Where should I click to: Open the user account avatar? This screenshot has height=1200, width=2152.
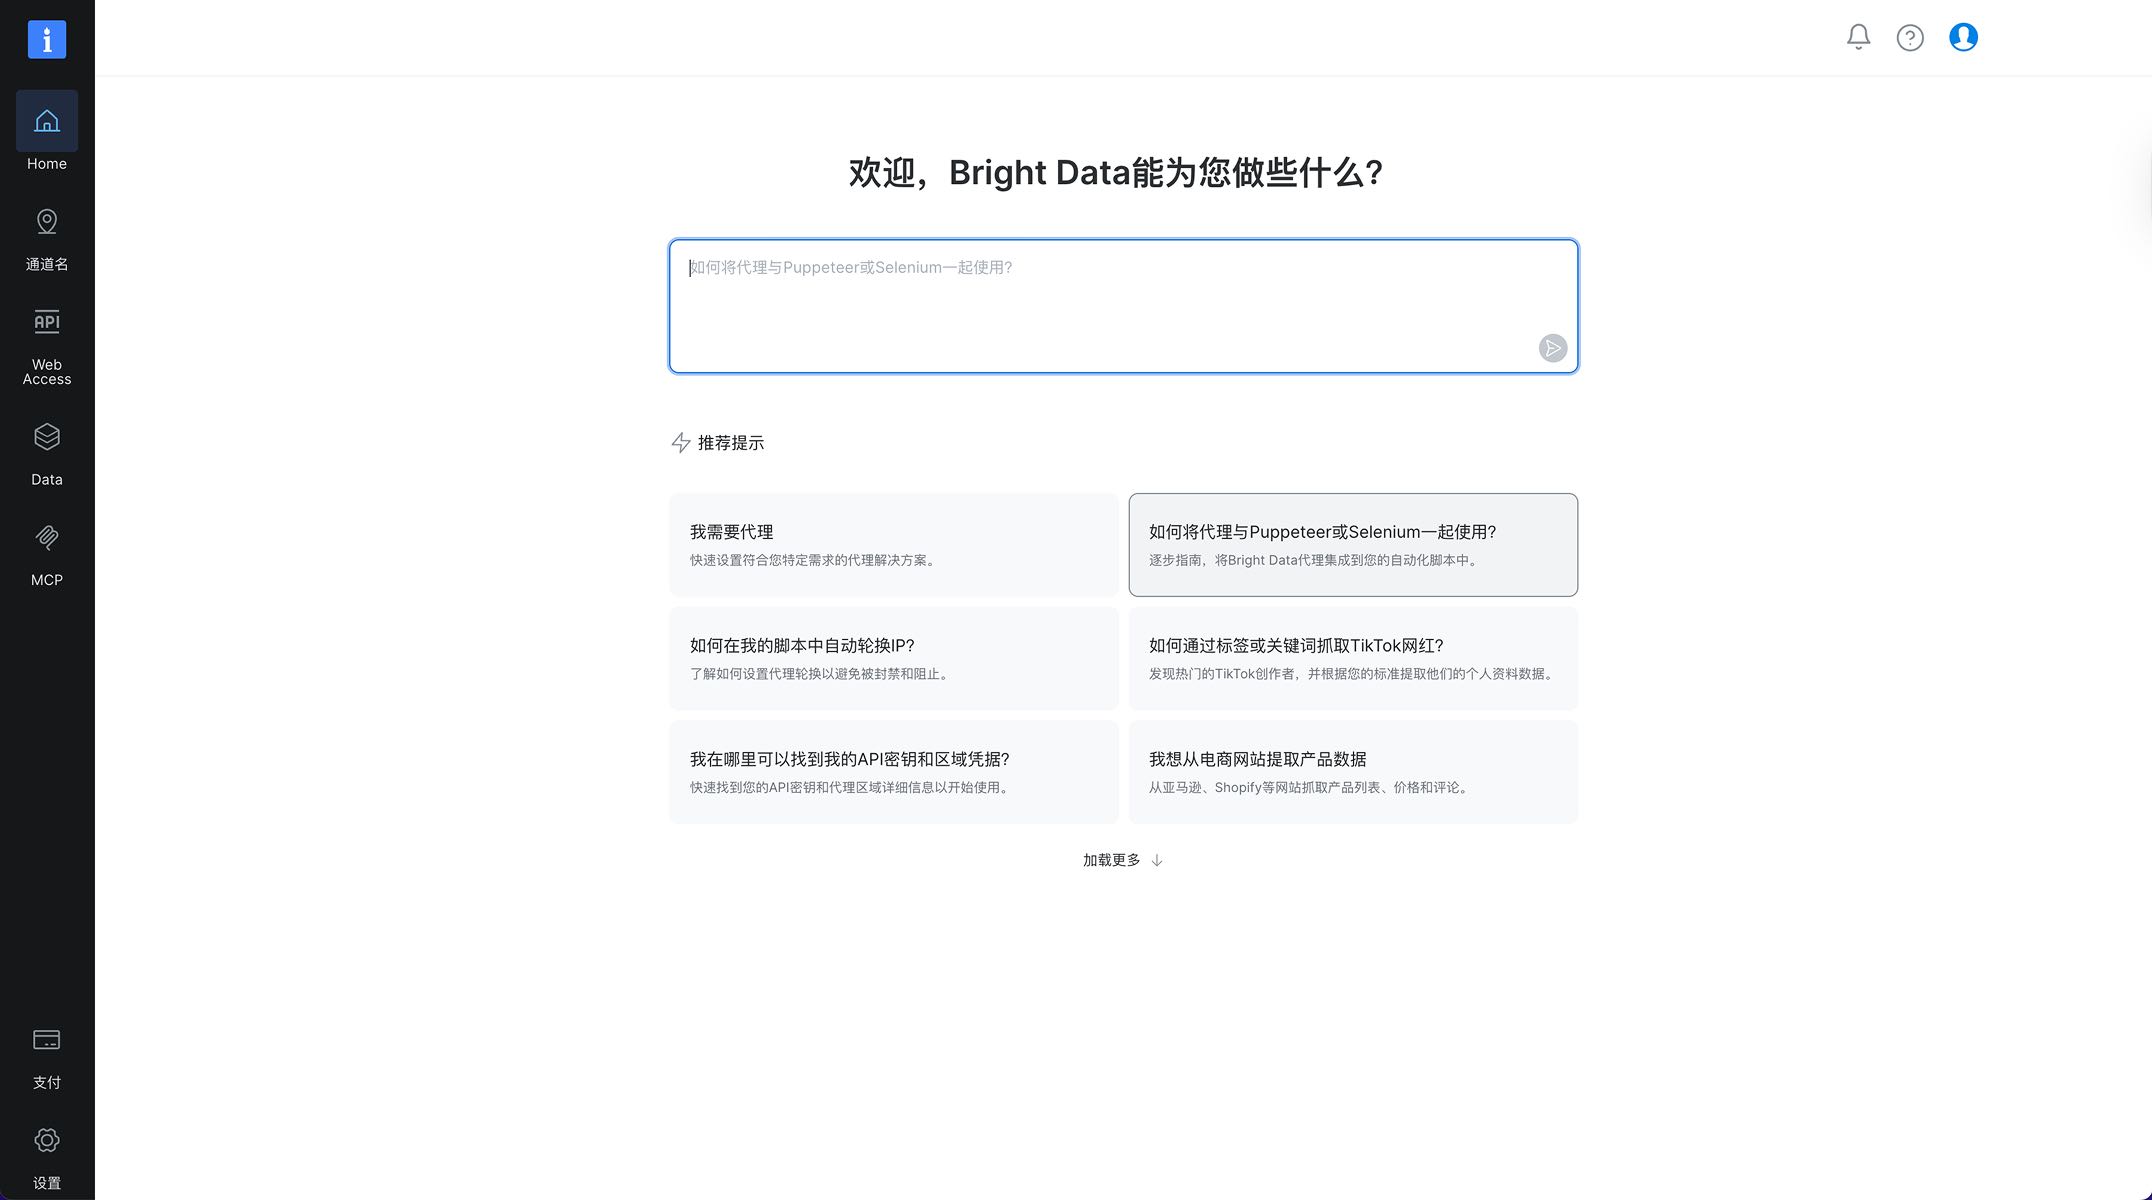[1963, 37]
